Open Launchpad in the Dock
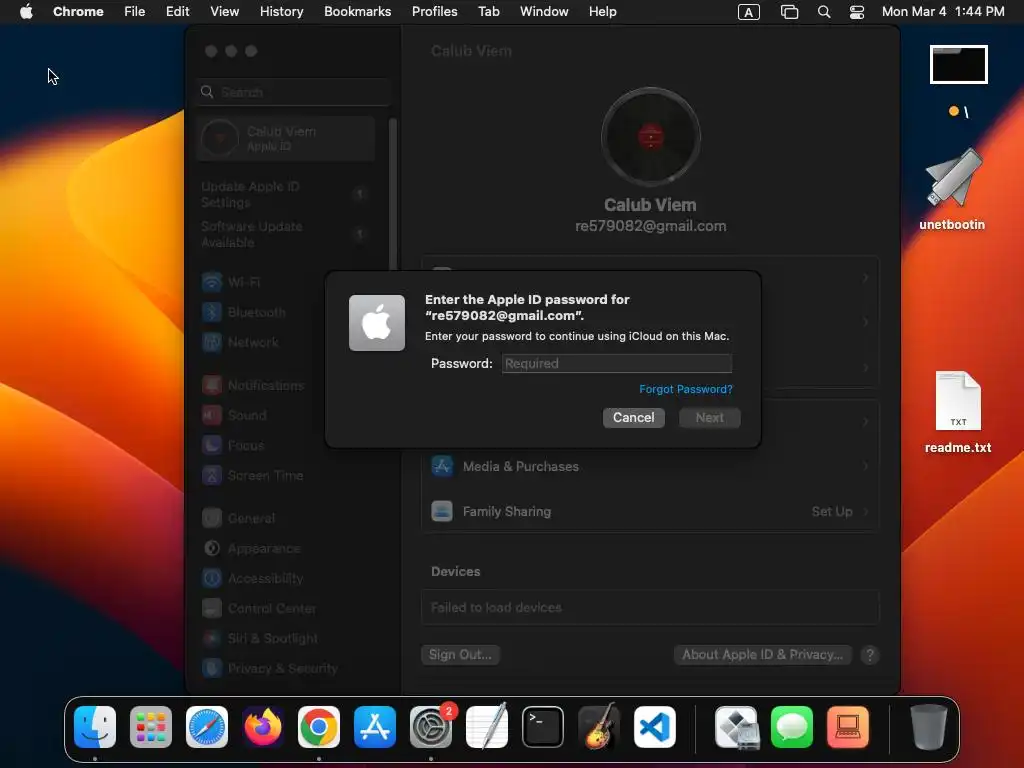Image resolution: width=1024 pixels, height=768 pixels. (x=151, y=726)
